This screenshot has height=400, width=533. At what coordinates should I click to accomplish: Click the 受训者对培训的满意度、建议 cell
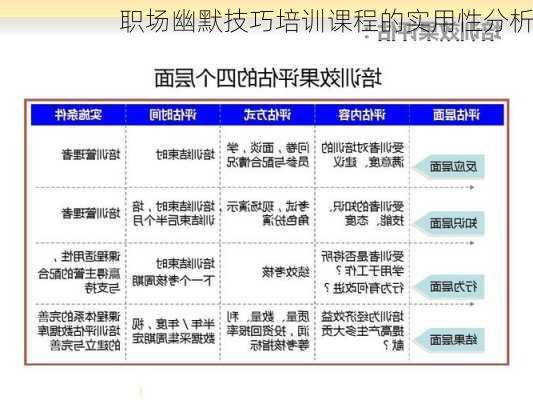(363, 155)
